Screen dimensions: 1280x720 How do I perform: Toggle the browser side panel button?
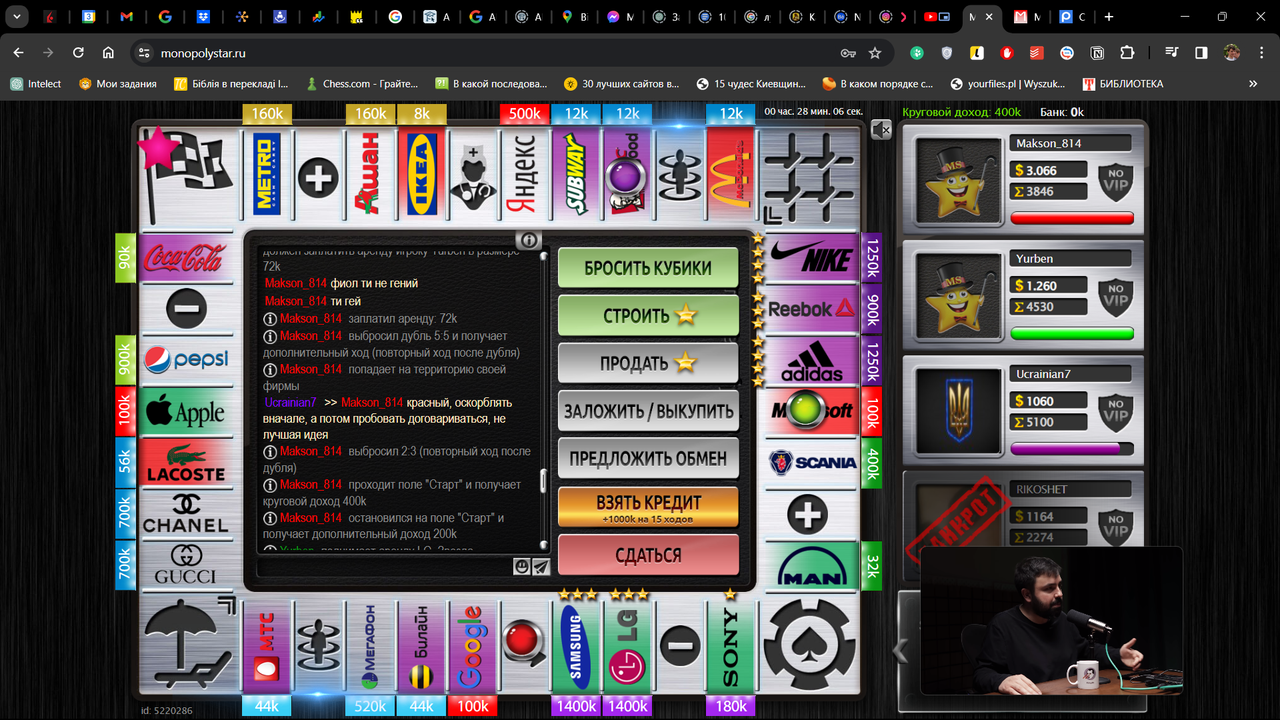point(1201,53)
